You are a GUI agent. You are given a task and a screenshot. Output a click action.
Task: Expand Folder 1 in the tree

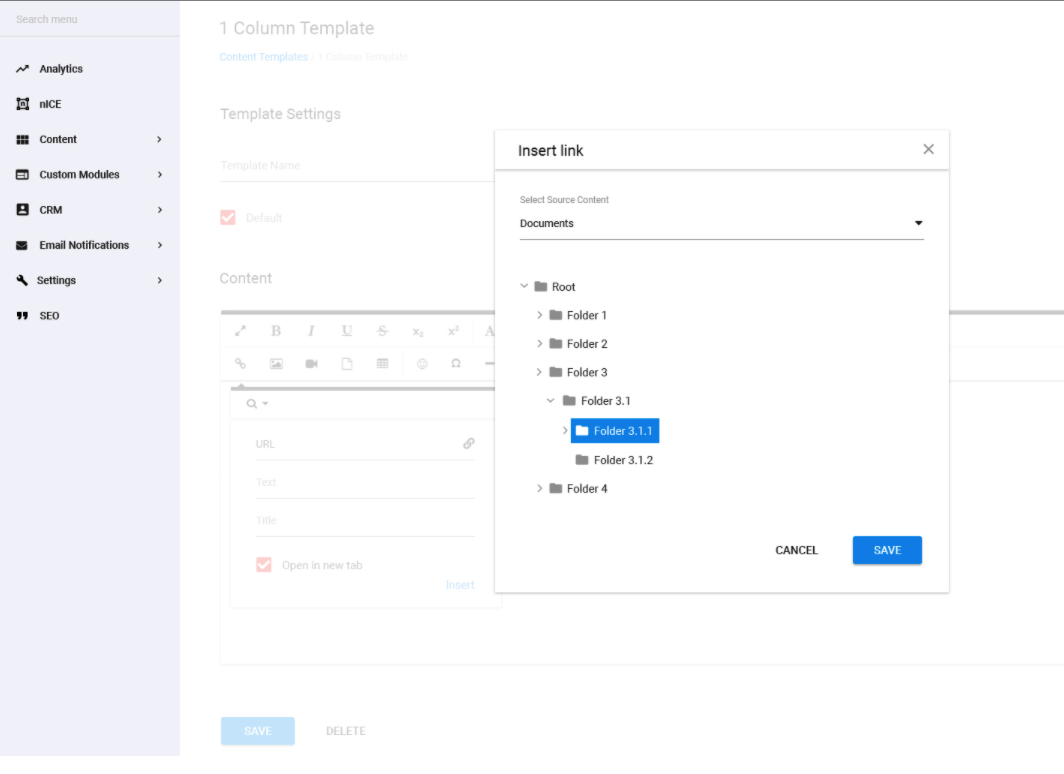(540, 315)
